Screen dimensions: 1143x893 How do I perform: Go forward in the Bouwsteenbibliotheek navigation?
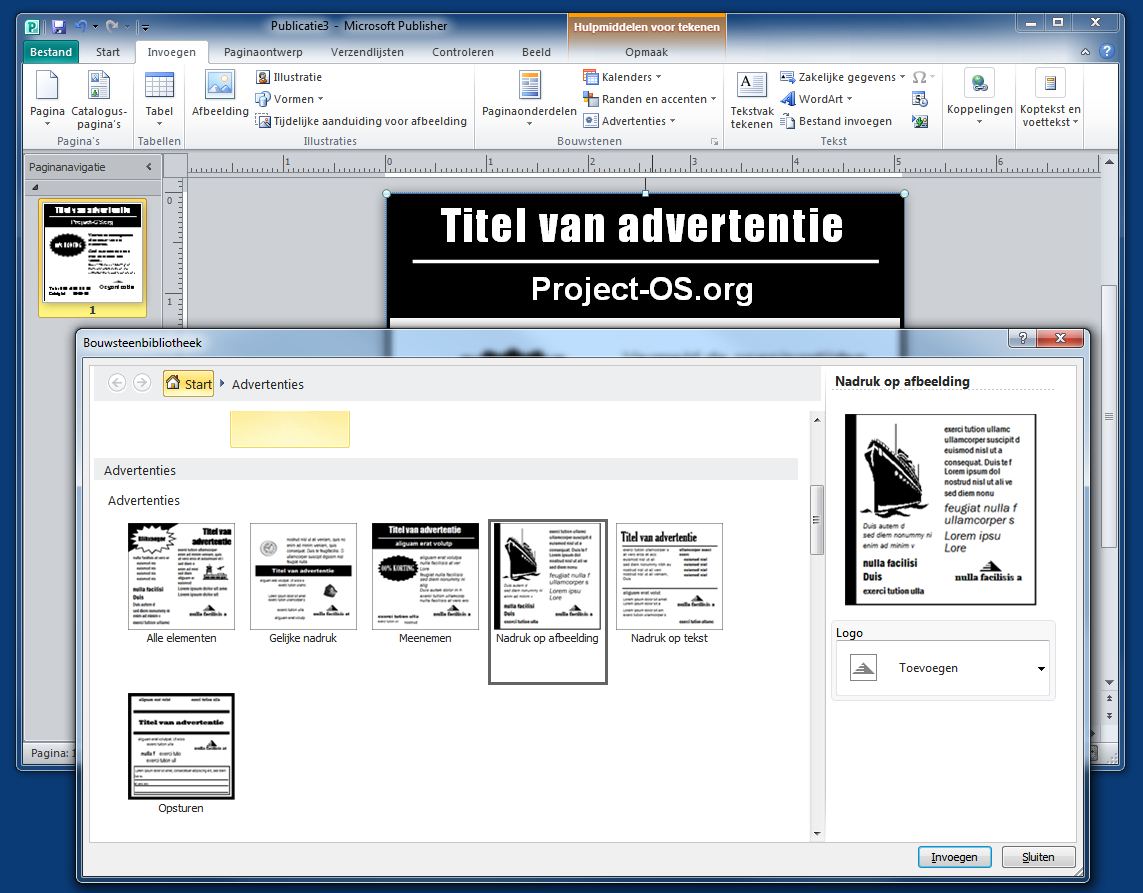(x=142, y=383)
